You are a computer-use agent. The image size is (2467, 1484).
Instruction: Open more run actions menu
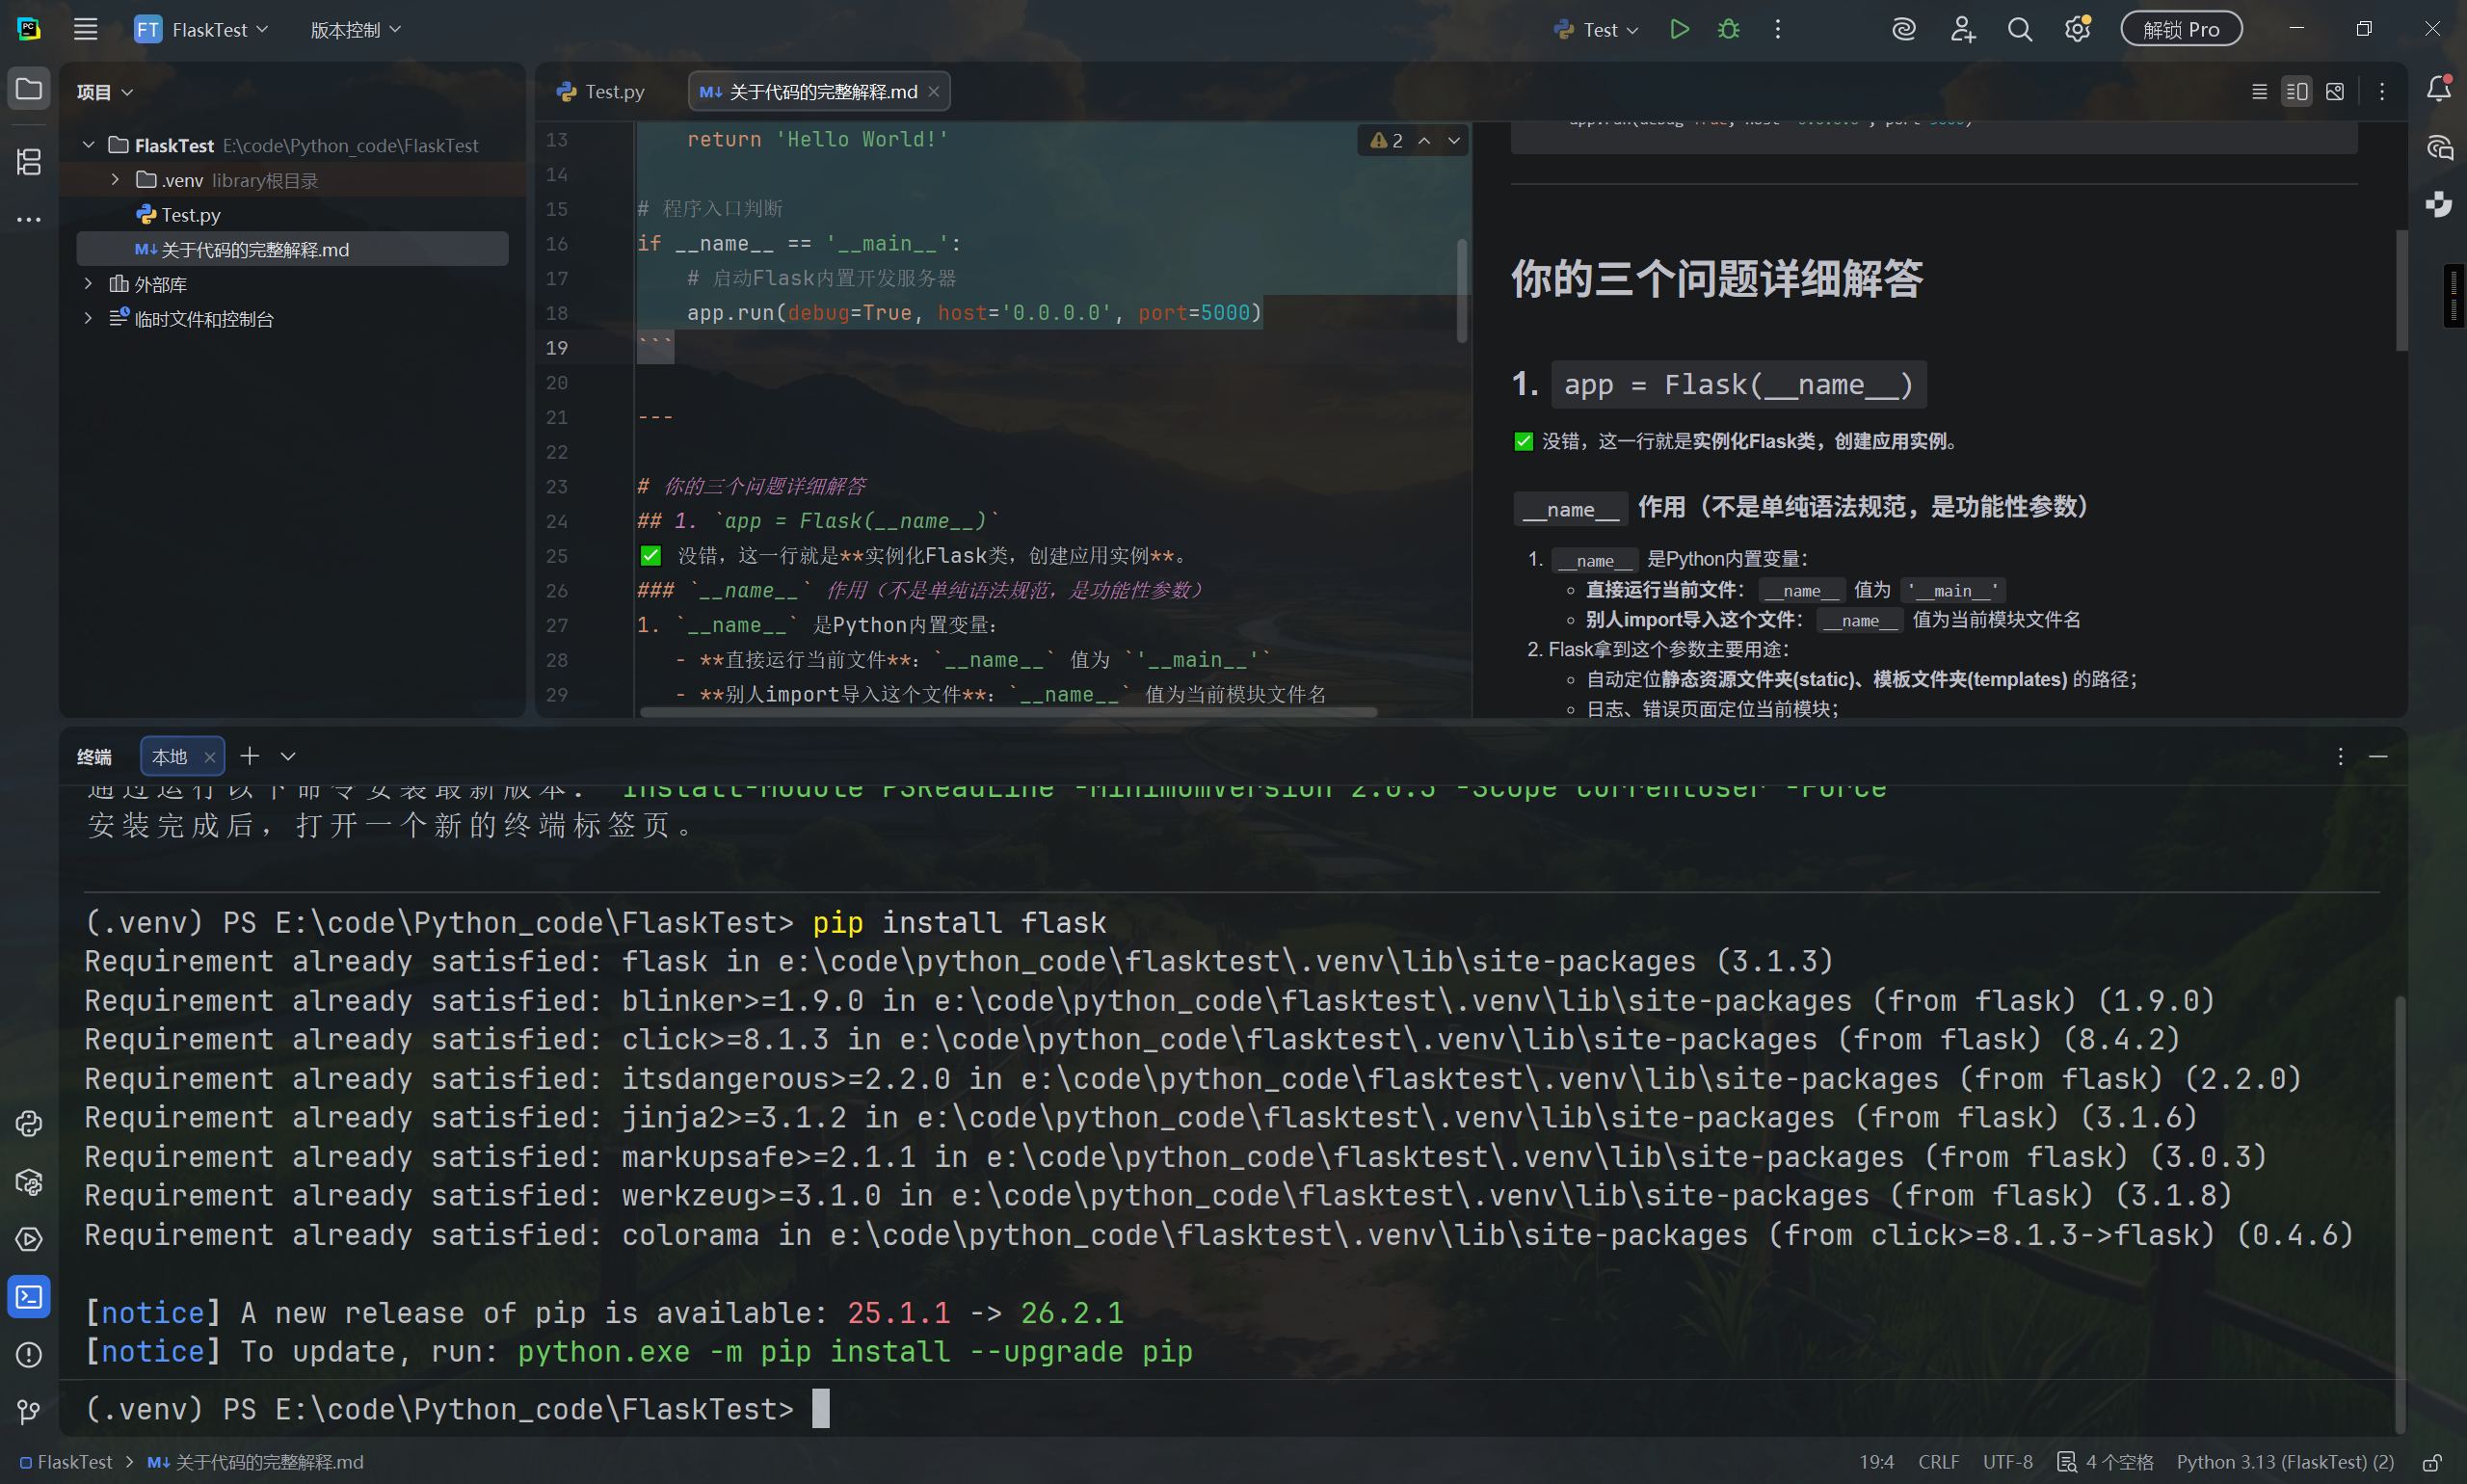click(x=1778, y=29)
